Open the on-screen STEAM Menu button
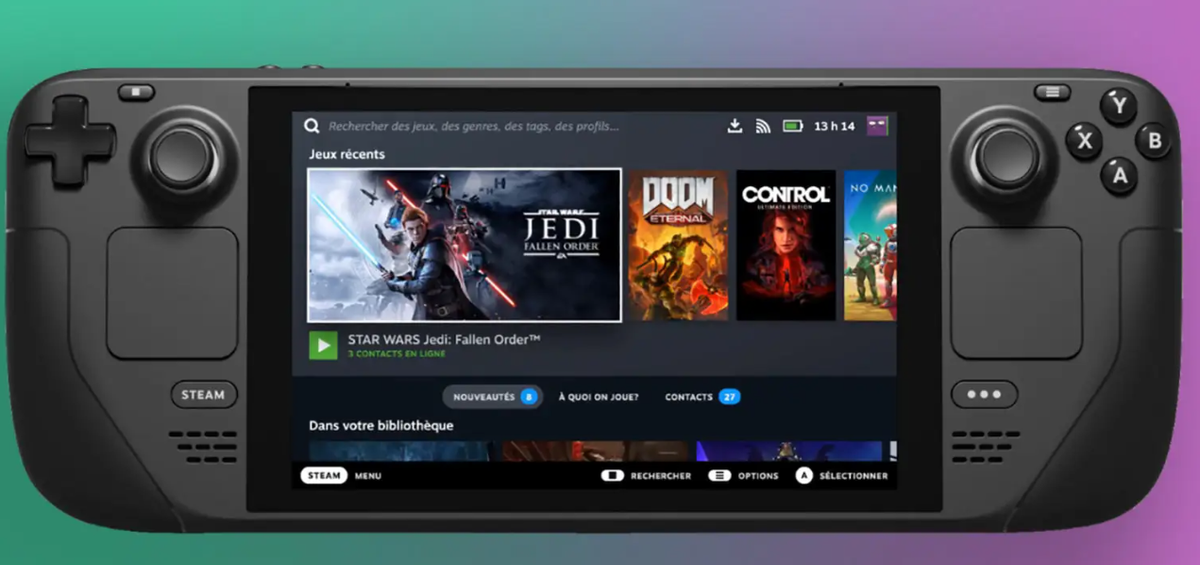Screen dimensions: 1200x565 click(x=324, y=476)
